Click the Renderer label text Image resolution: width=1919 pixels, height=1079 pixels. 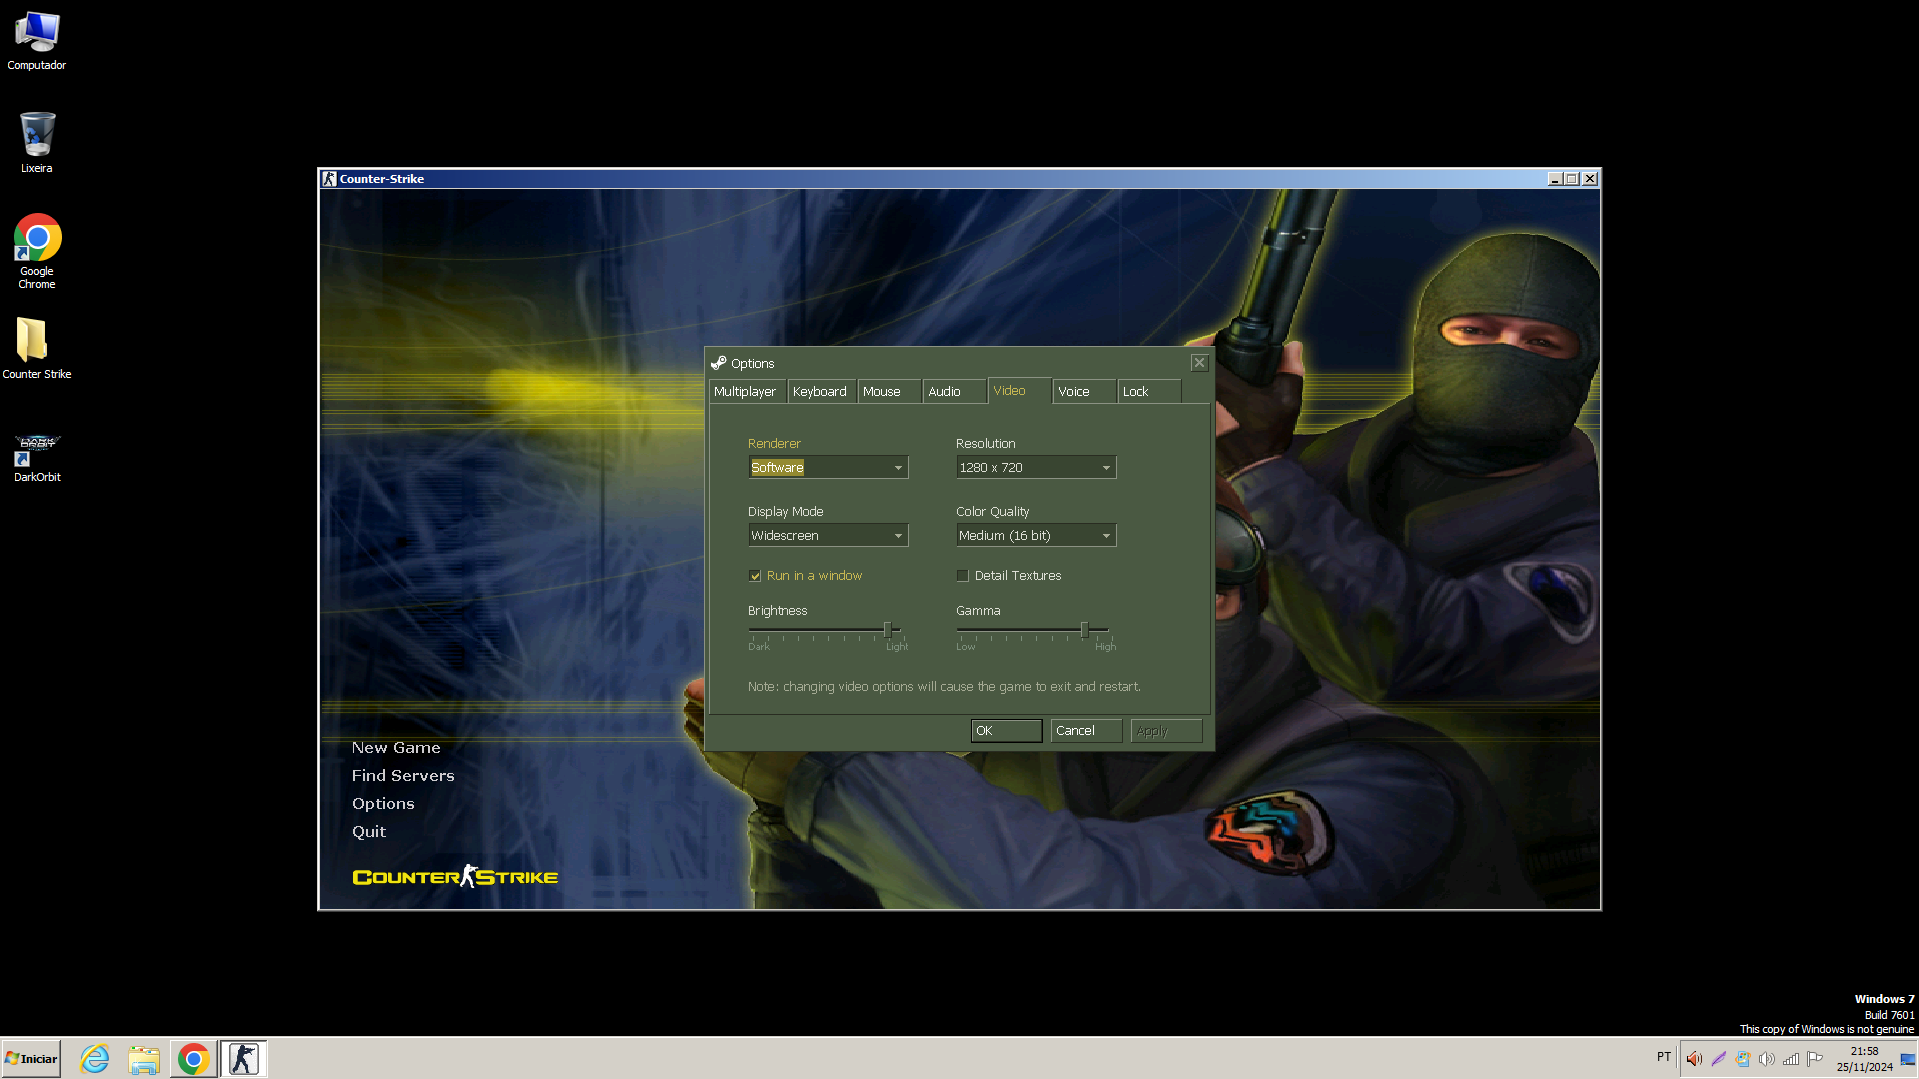[x=774, y=444]
